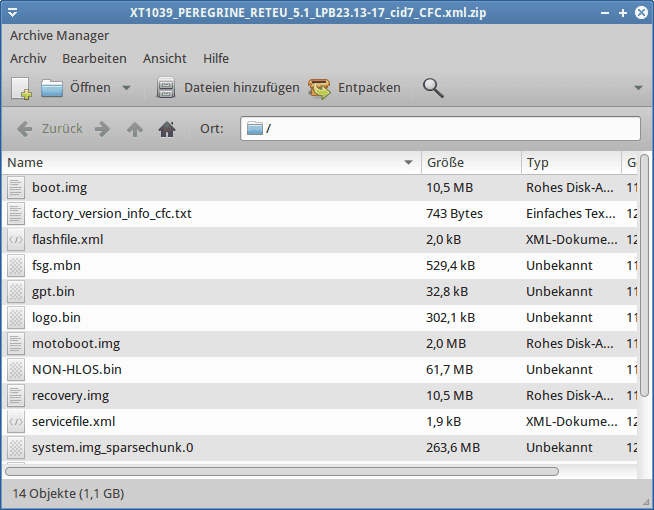Go to home folder icon
Screen dimensions: 654x510
point(167,129)
